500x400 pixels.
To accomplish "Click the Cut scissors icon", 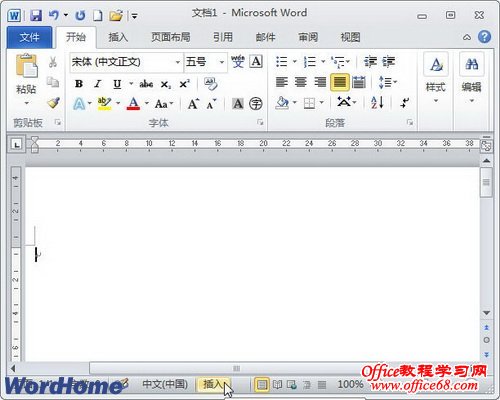I will [53, 62].
